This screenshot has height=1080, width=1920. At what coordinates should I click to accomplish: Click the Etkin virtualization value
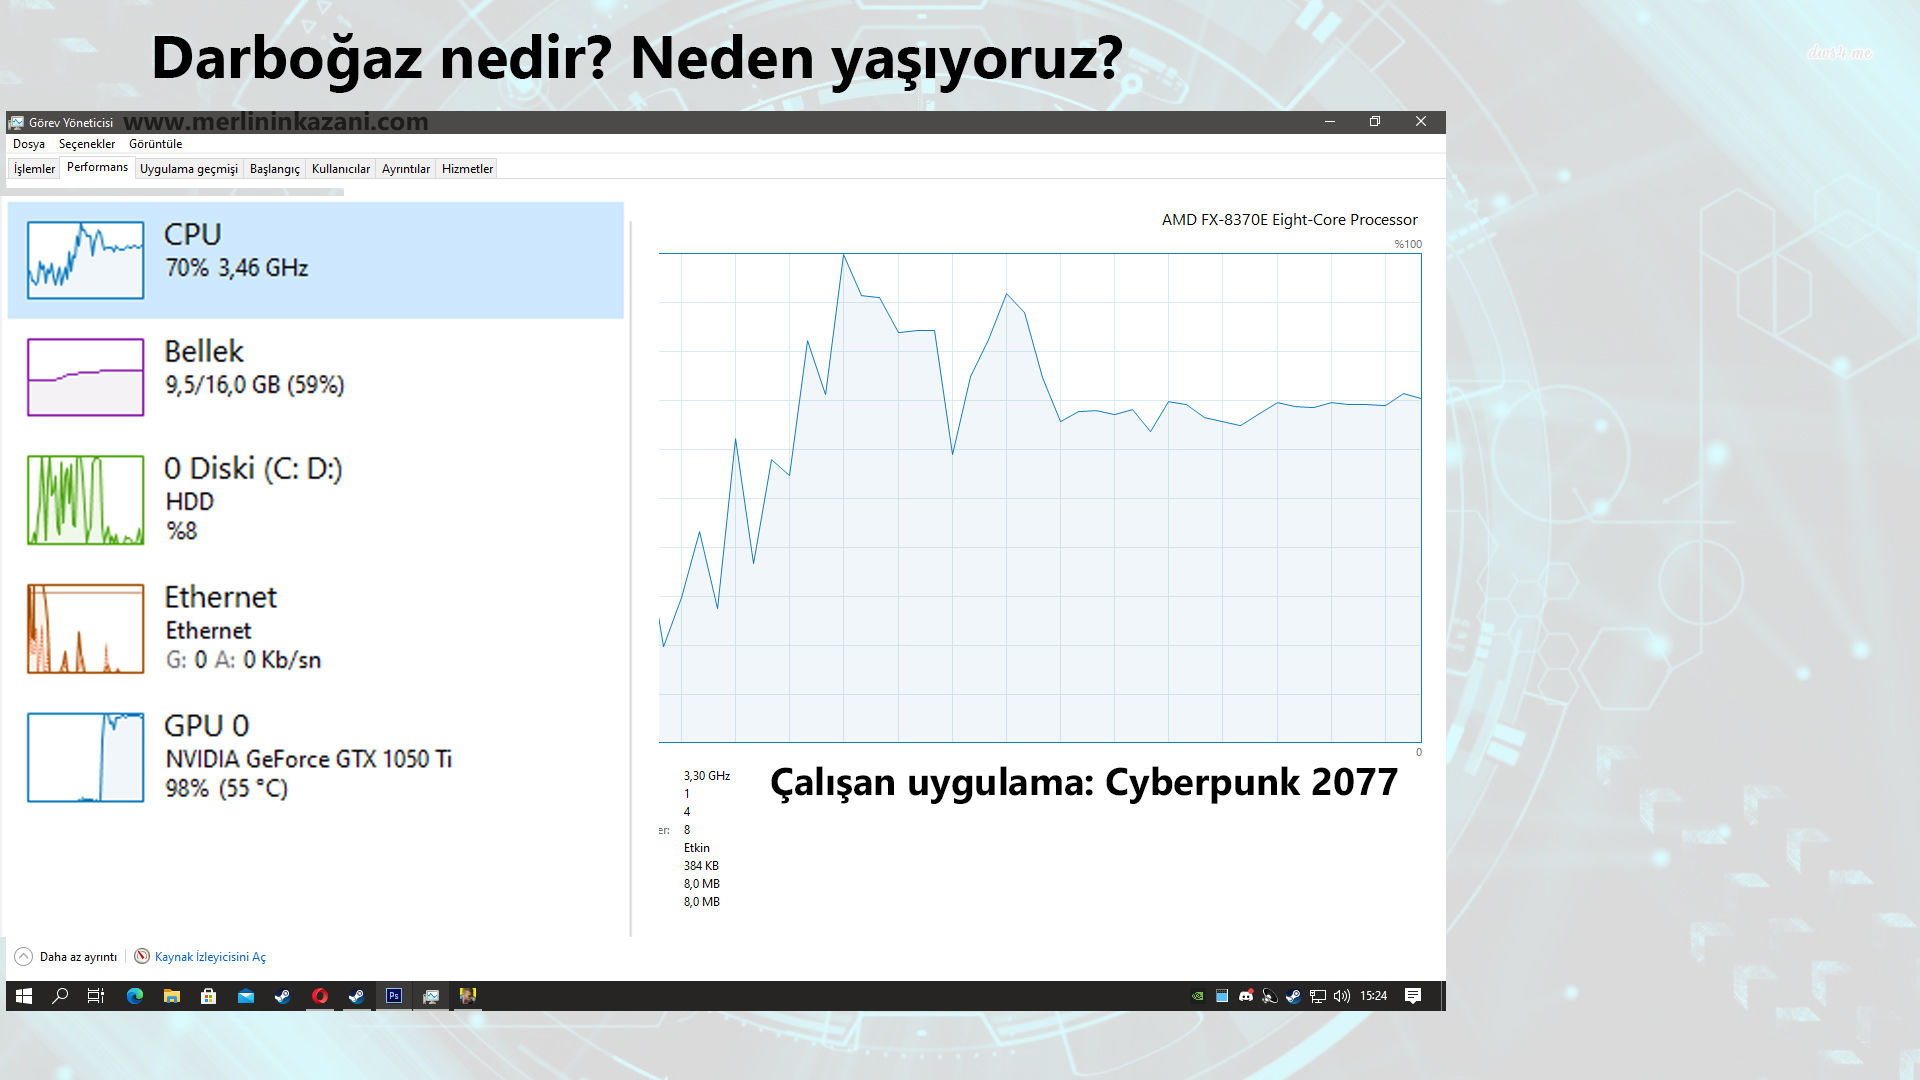coord(697,848)
